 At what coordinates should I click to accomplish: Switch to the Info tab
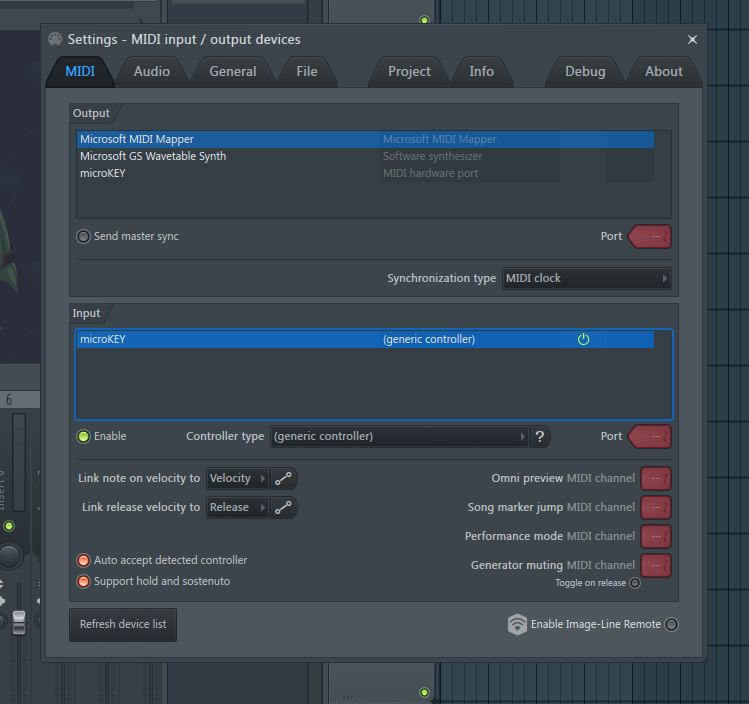coord(482,72)
